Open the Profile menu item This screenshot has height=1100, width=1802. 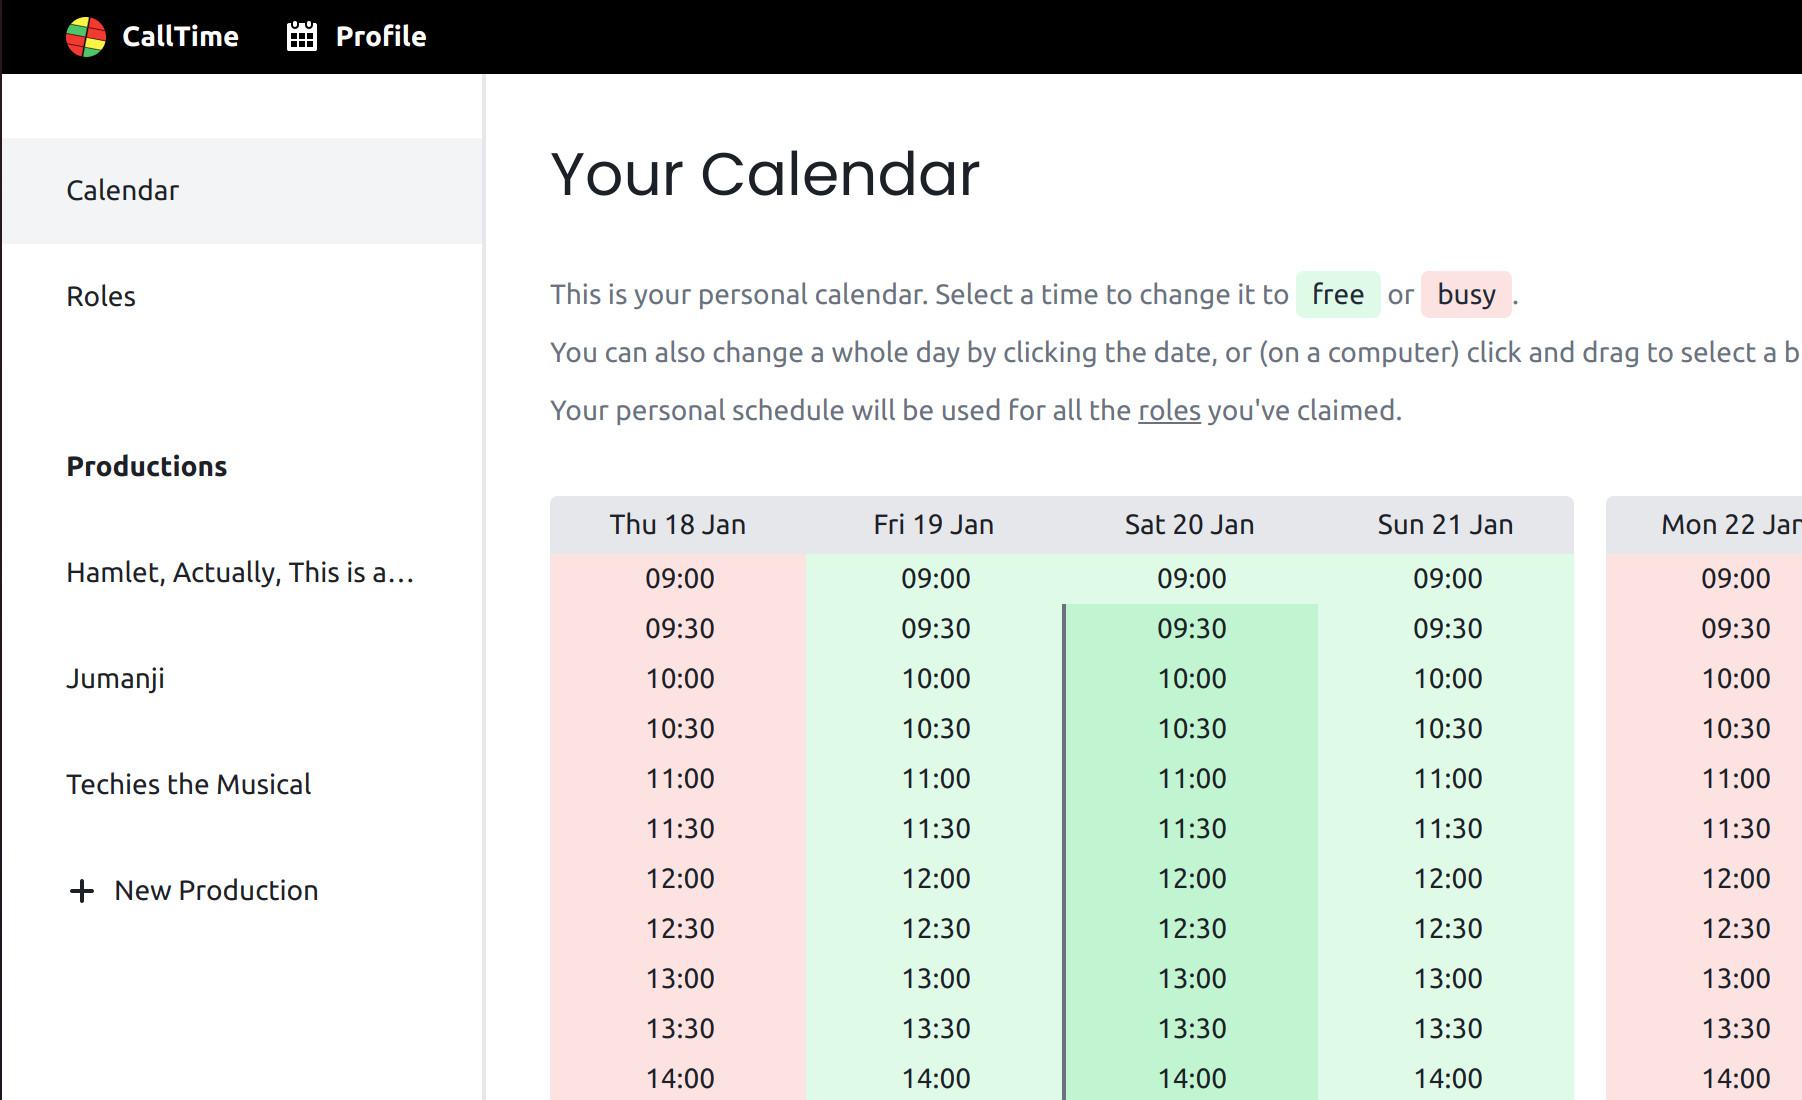pos(380,37)
